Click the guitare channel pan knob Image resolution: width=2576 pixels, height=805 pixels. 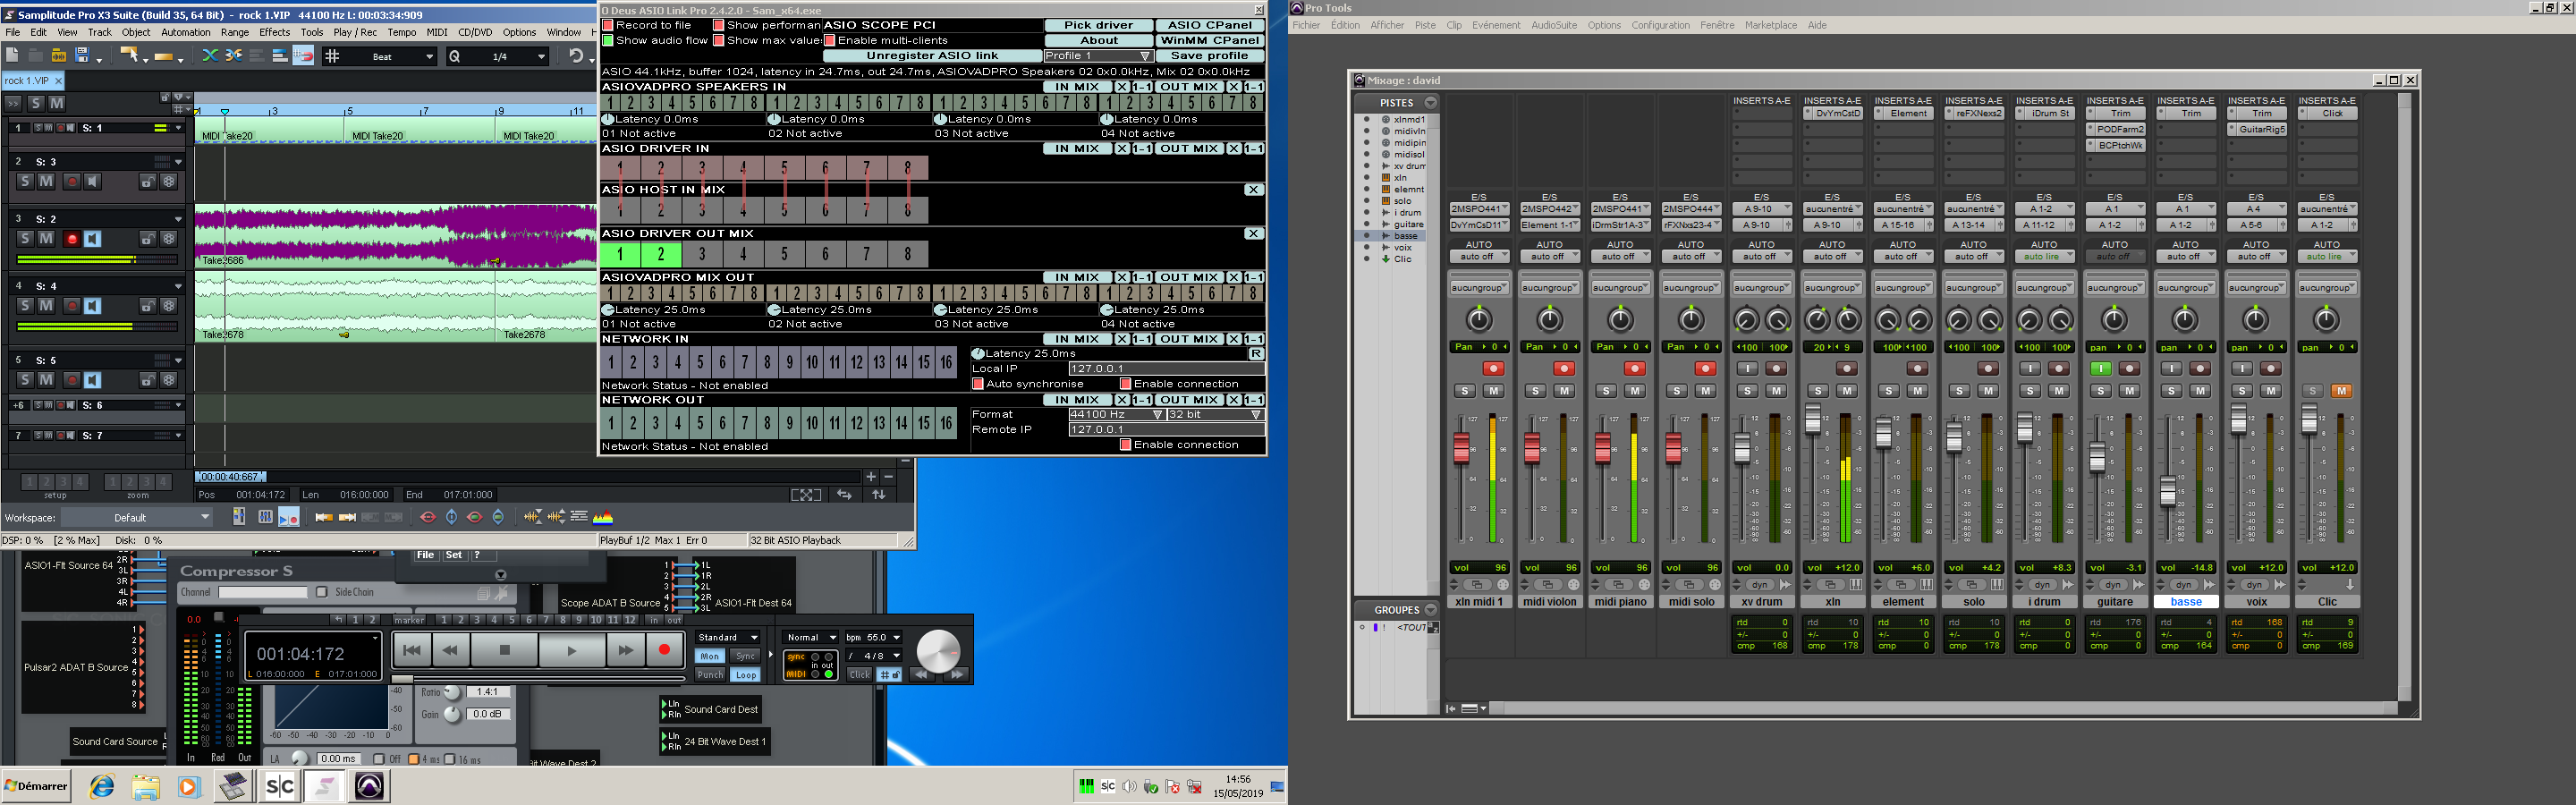(2114, 320)
